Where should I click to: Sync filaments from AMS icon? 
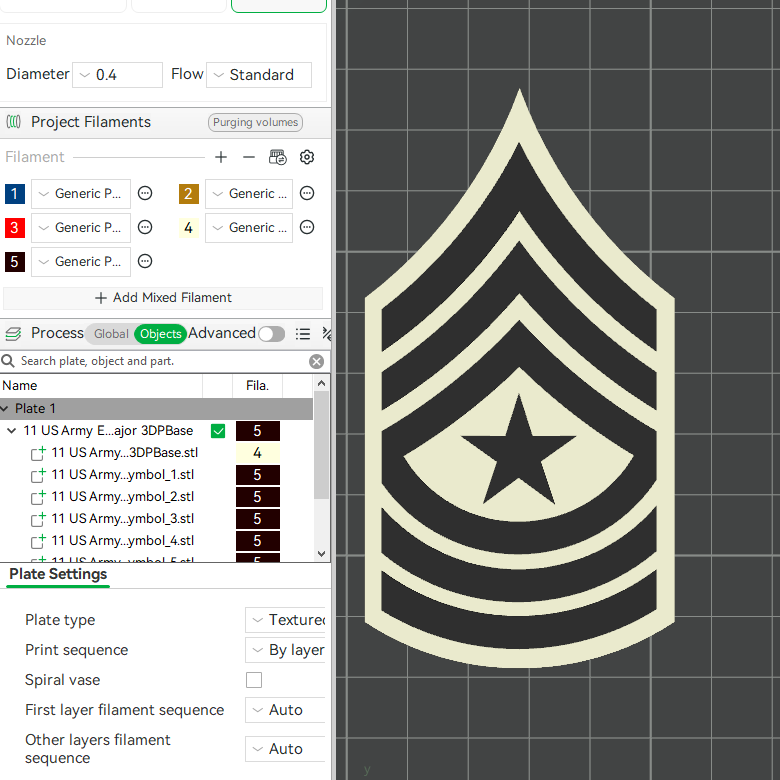click(x=278, y=157)
